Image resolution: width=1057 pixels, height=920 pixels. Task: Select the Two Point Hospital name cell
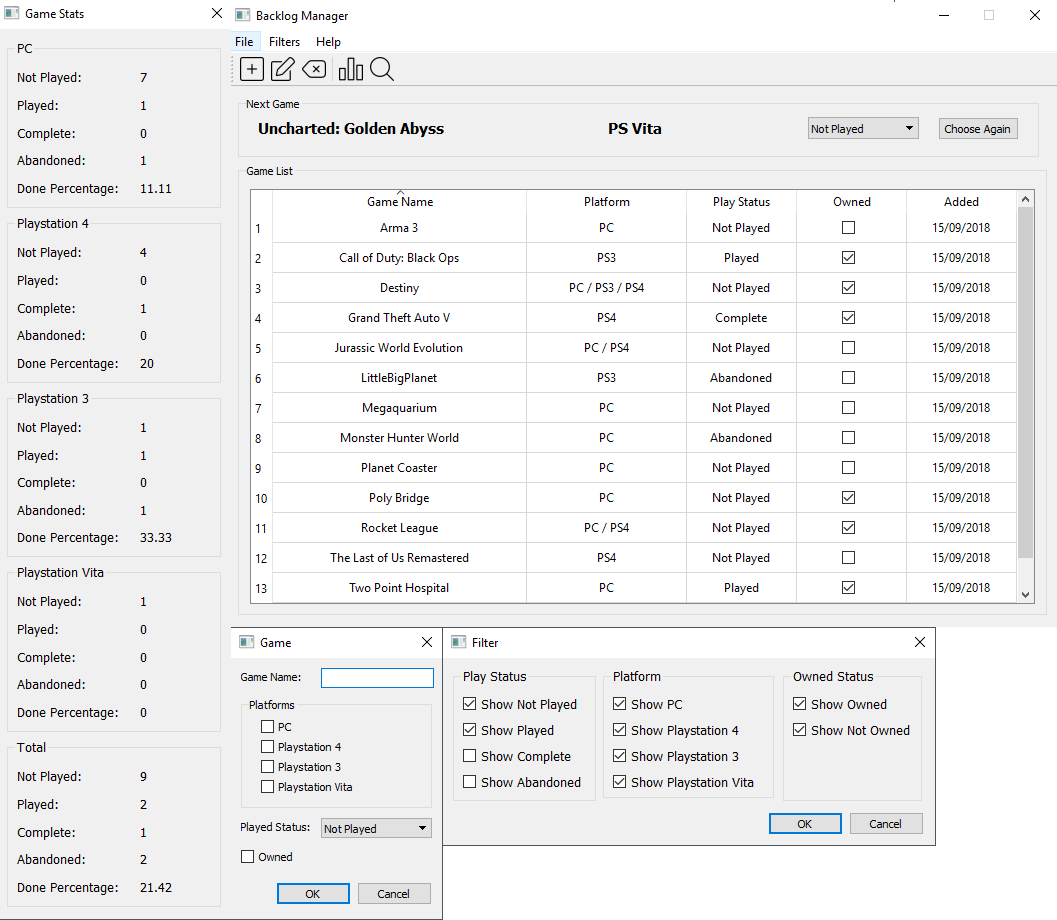pyautogui.click(x=400, y=588)
